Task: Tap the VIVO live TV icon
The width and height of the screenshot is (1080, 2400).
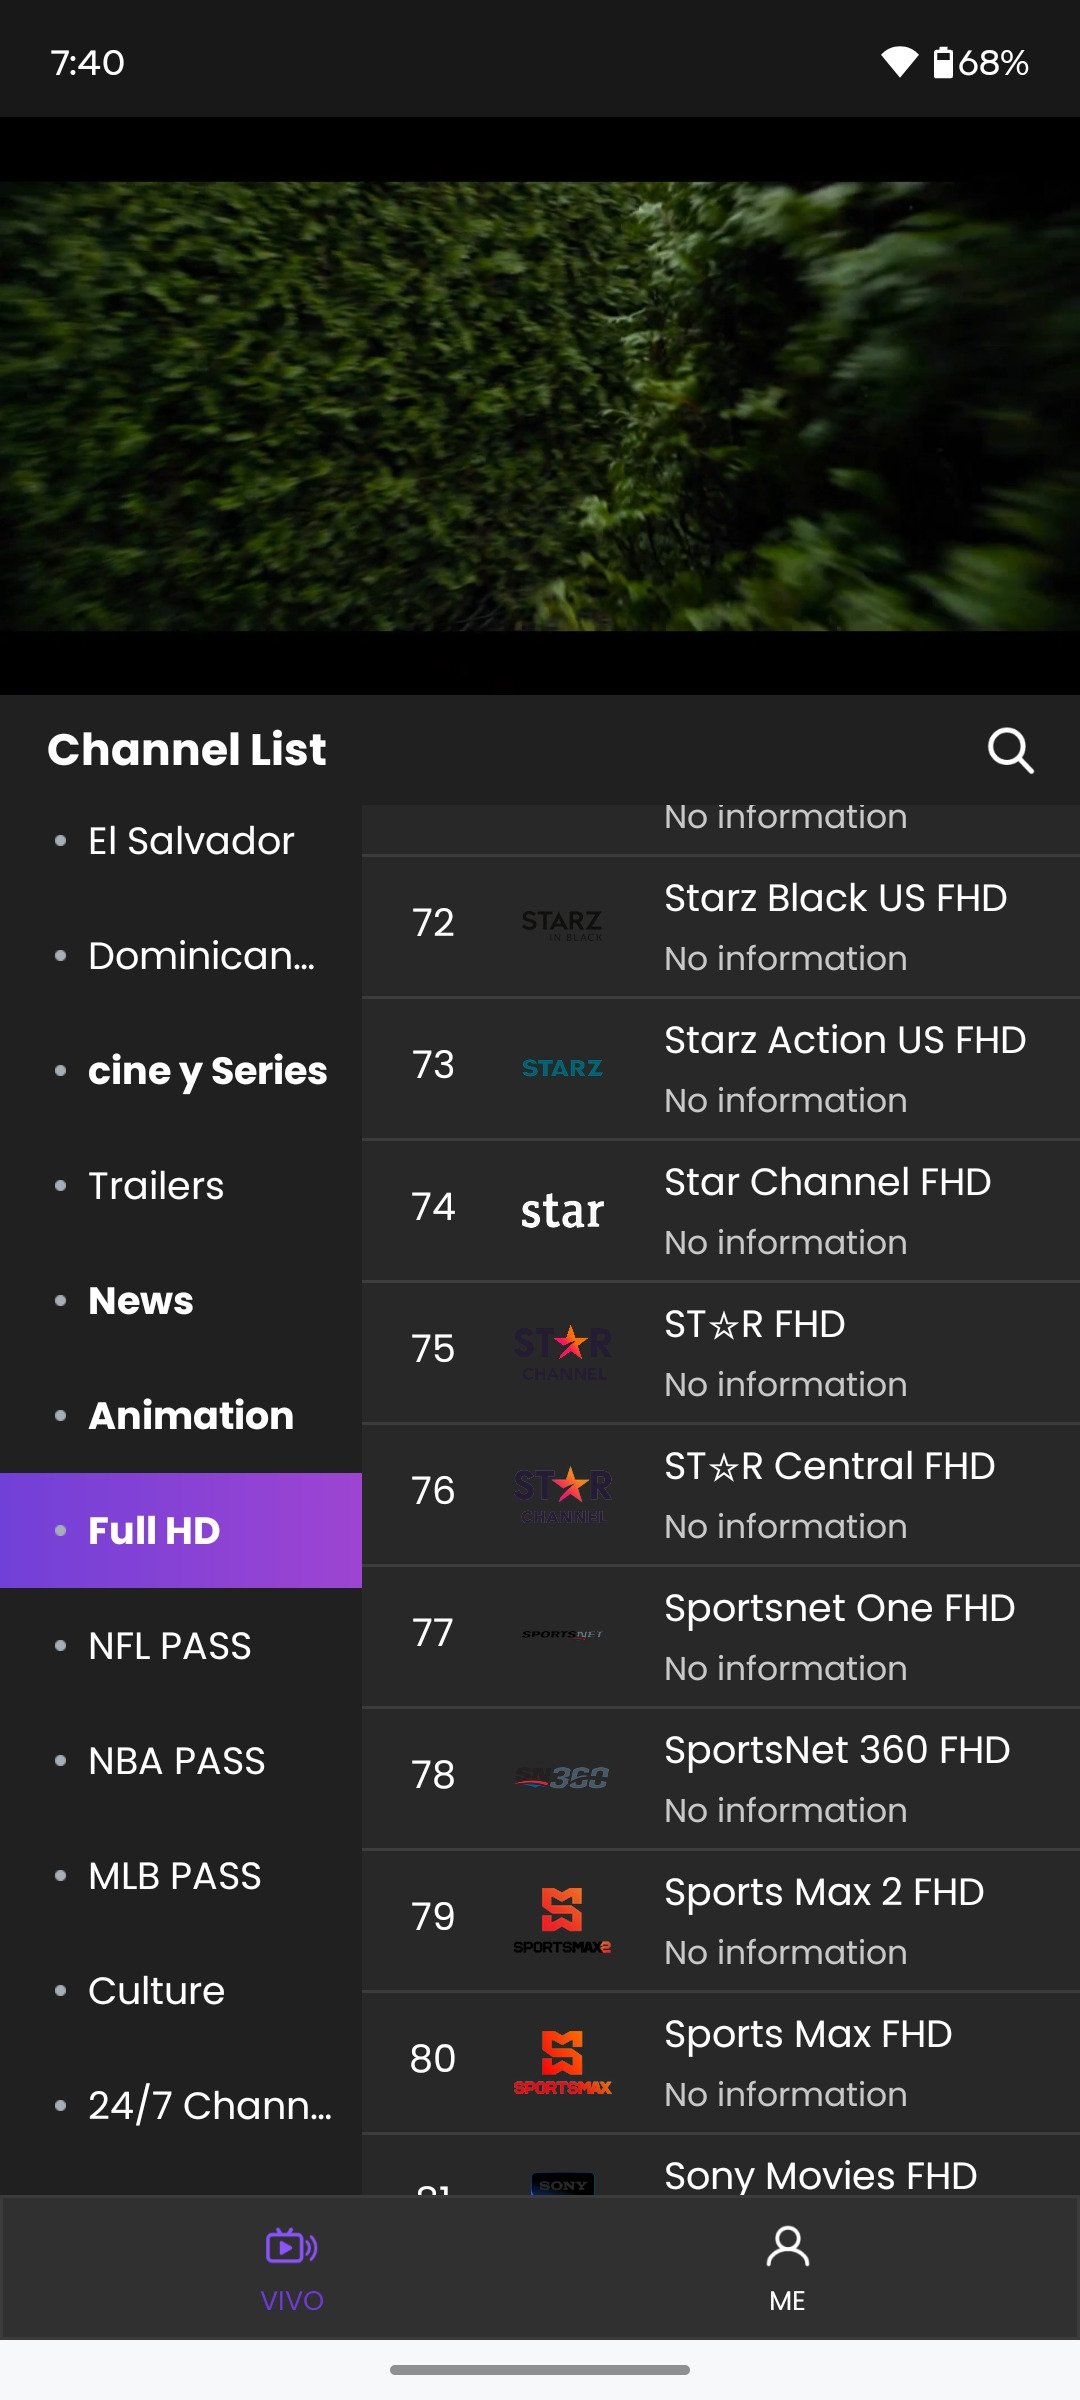Action: [x=291, y=2247]
